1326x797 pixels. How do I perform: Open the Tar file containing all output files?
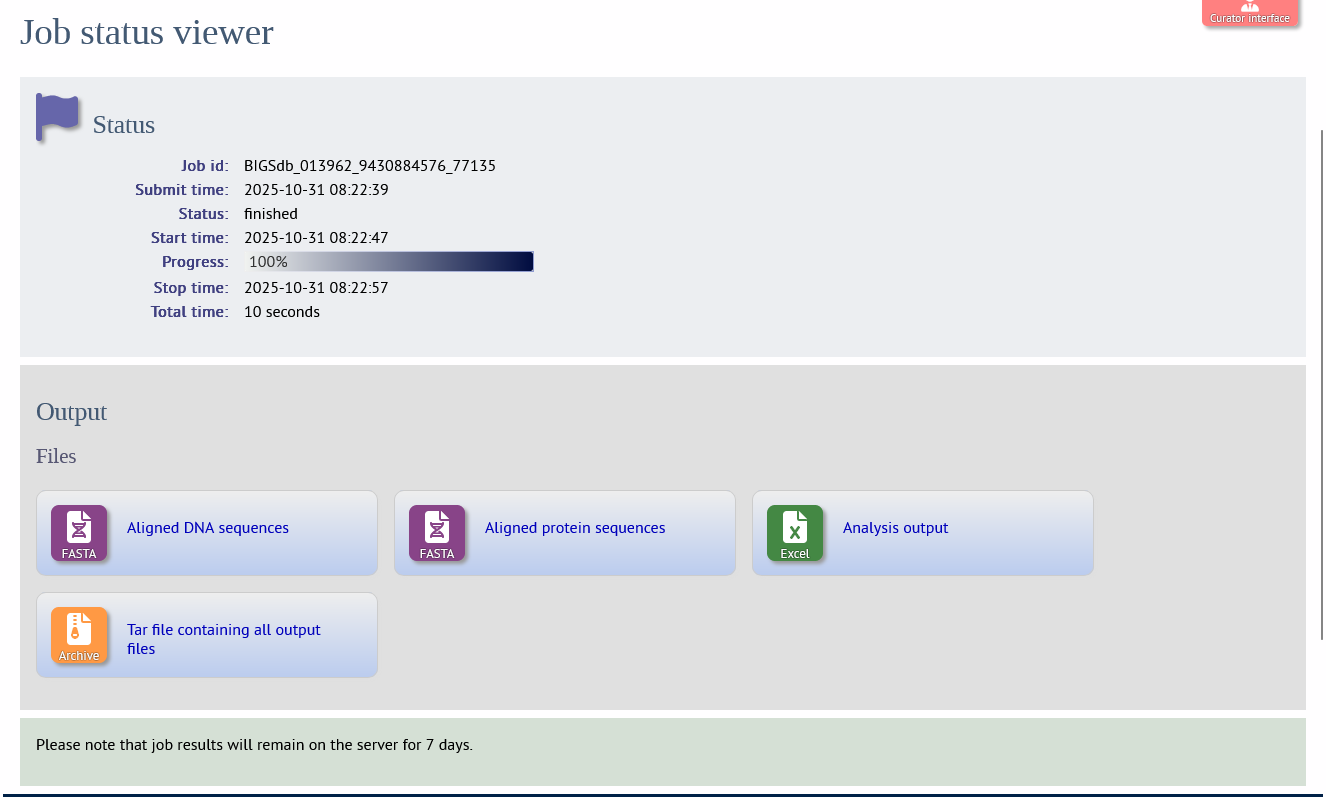click(224, 639)
